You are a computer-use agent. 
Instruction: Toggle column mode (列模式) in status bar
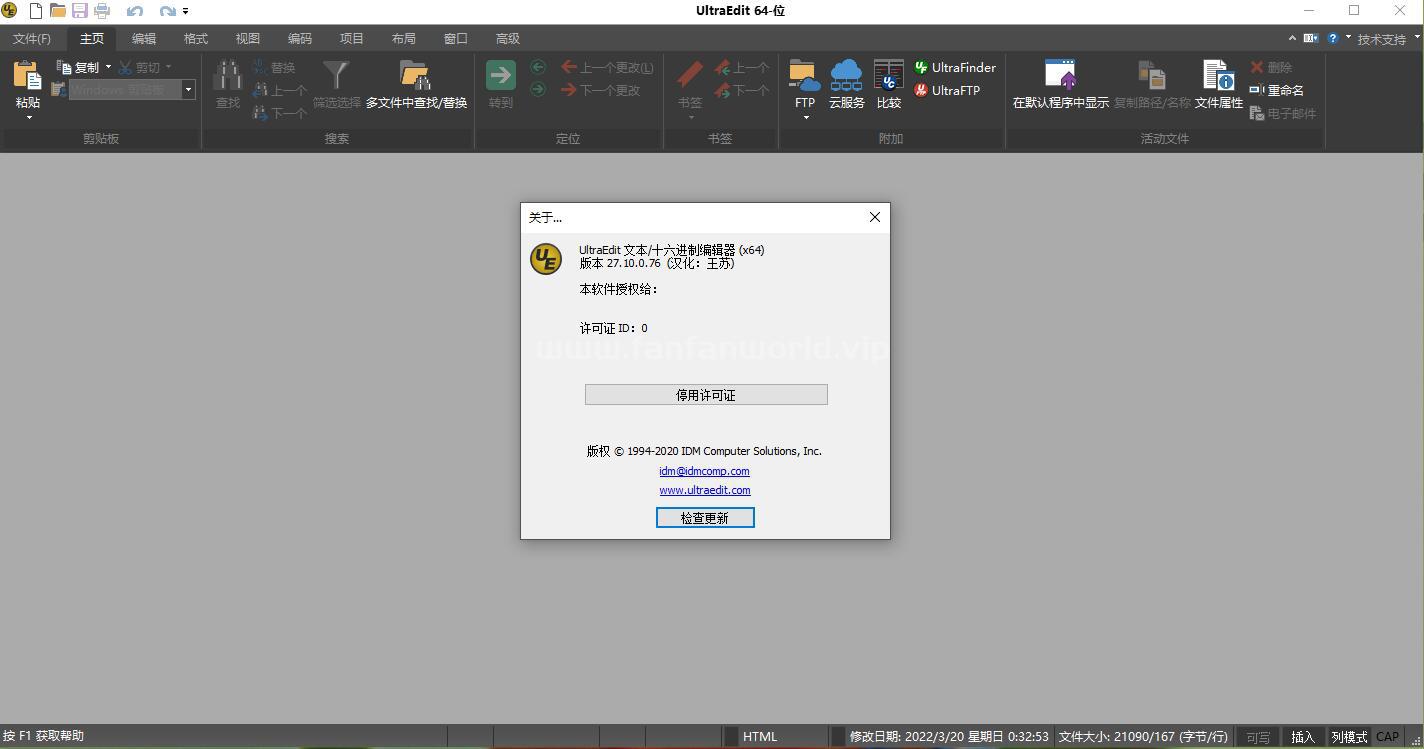point(1349,737)
